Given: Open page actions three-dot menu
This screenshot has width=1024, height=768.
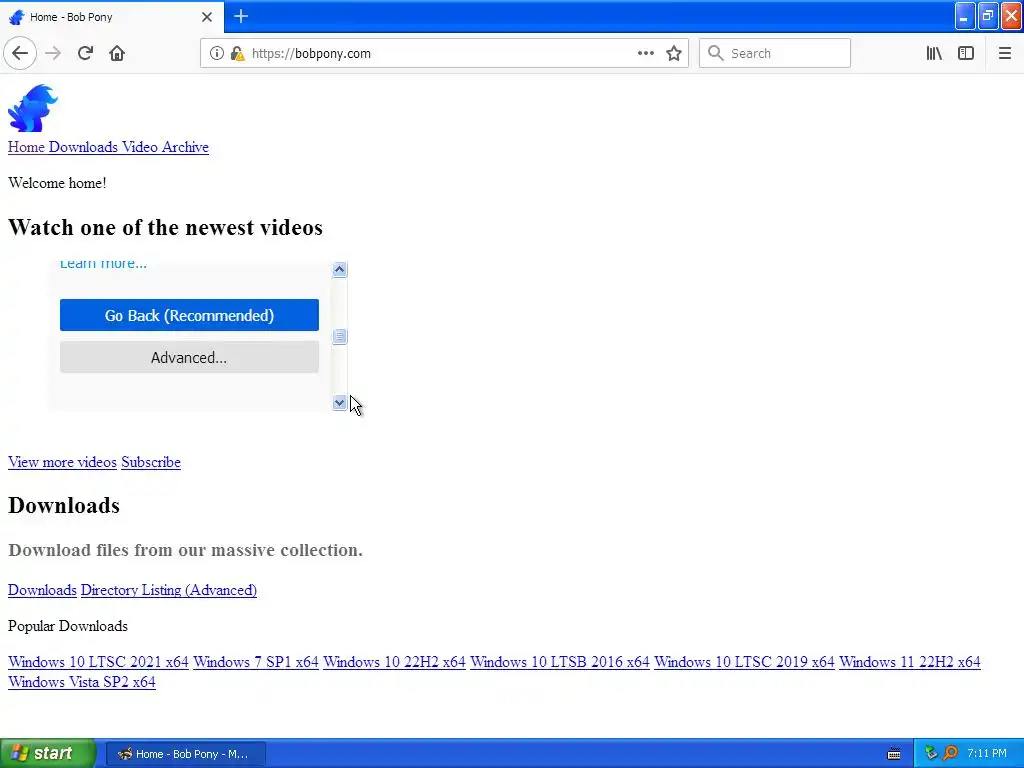Looking at the screenshot, I should pos(645,54).
